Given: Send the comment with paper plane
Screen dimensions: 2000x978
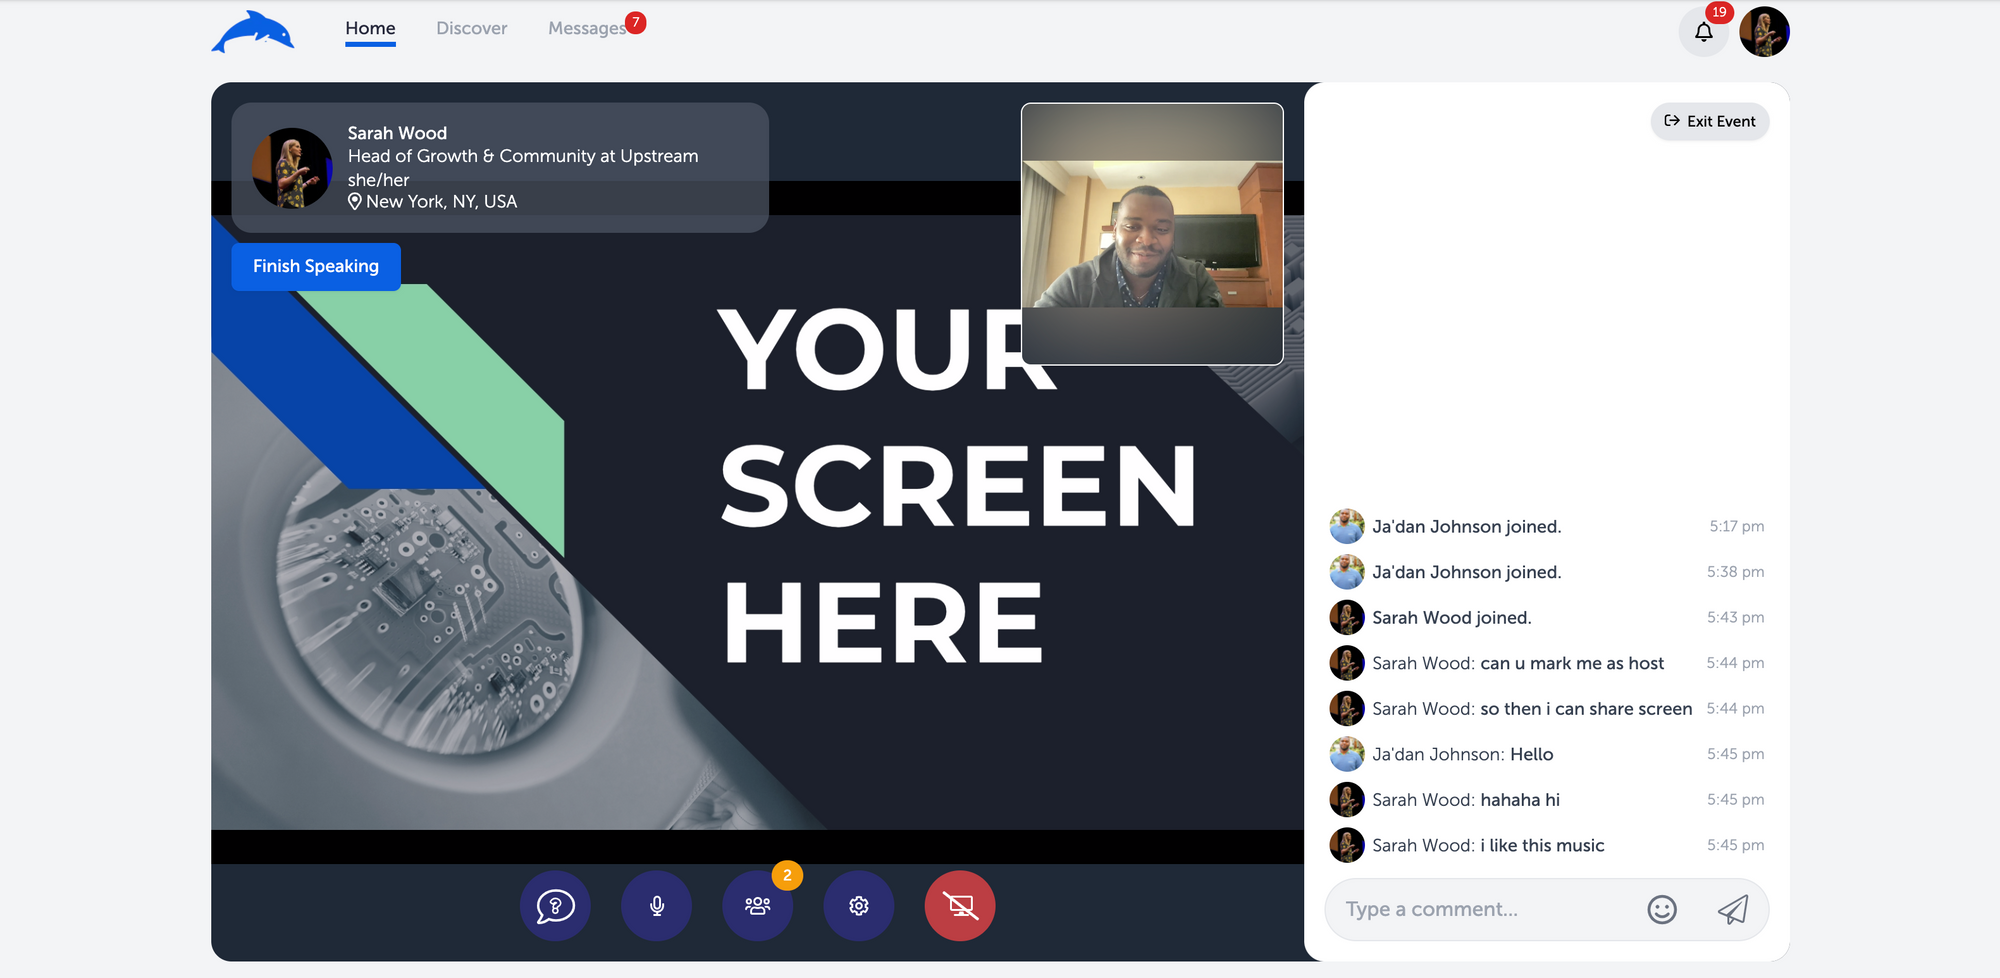Looking at the screenshot, I should click(x=1733, y=909).
